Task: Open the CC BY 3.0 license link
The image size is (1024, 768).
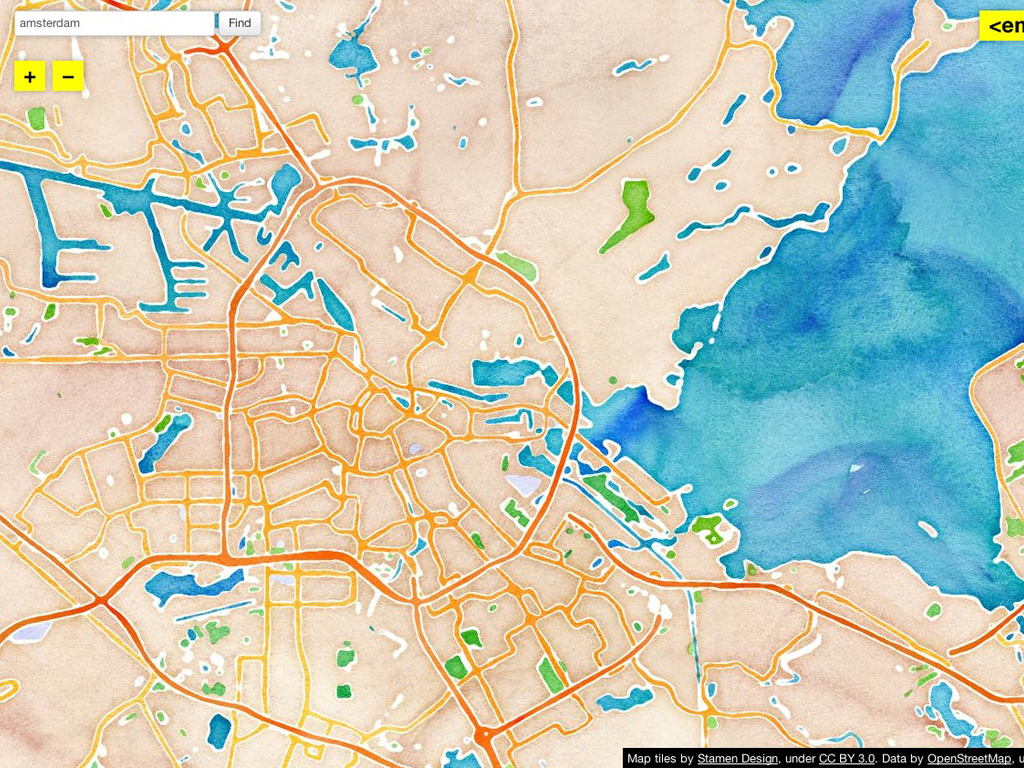Action: coord(847,759)
